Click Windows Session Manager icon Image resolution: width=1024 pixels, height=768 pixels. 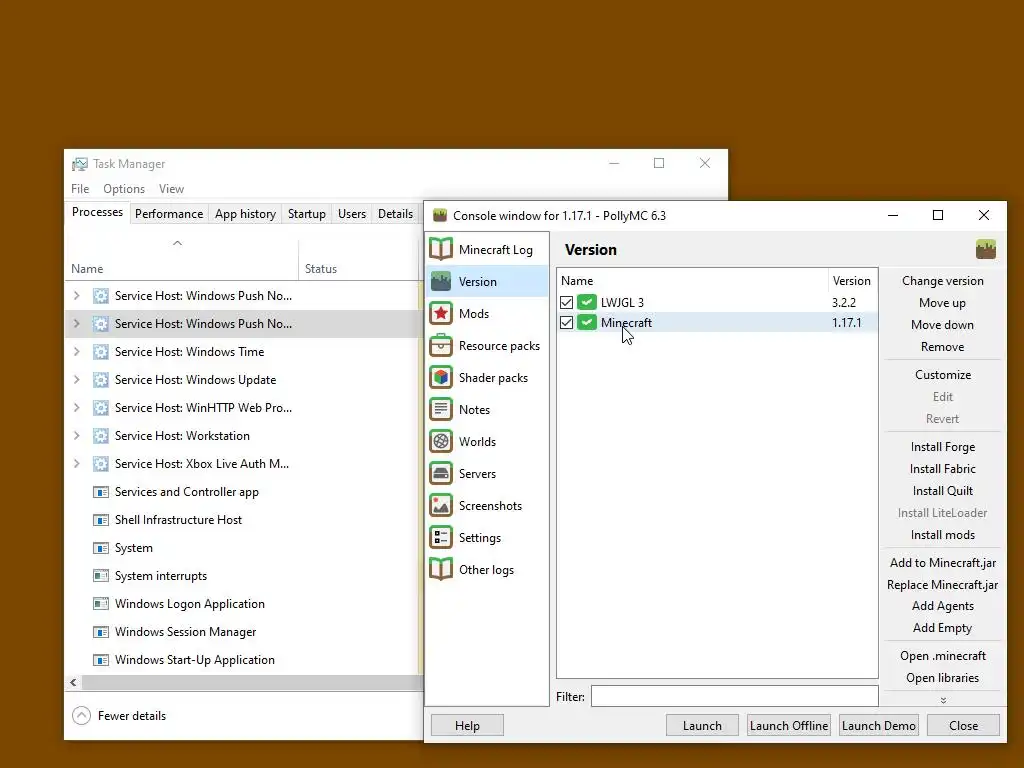click(101, 632)
